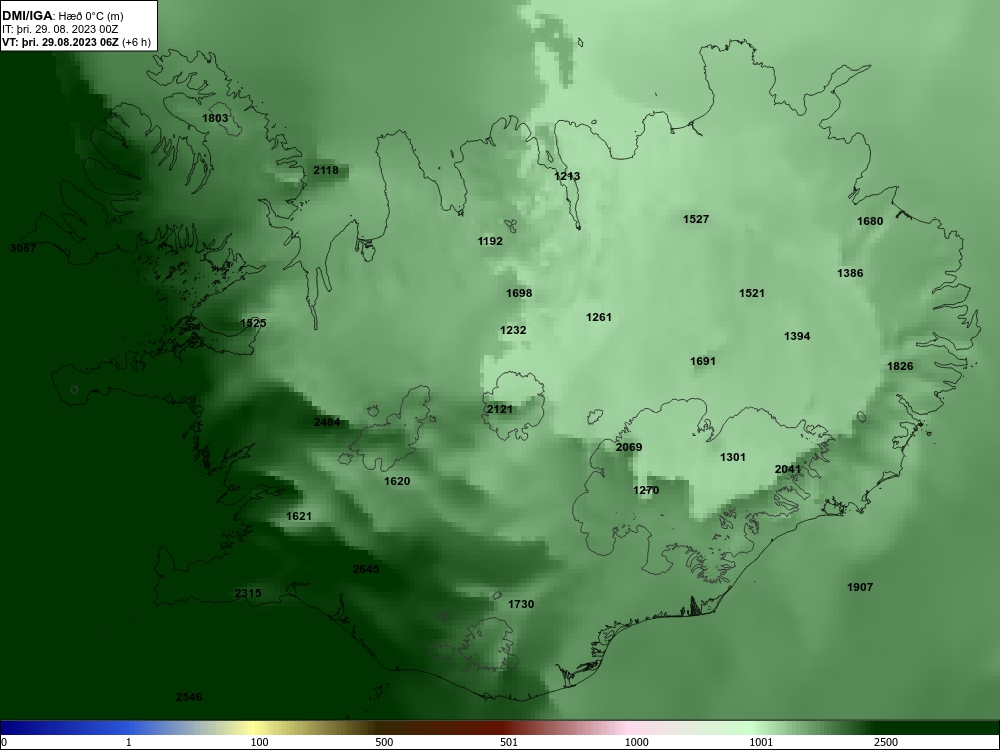Click the legend label 1
The width and height of the screenshot is (1000, 750).
(x=129, y=742)
